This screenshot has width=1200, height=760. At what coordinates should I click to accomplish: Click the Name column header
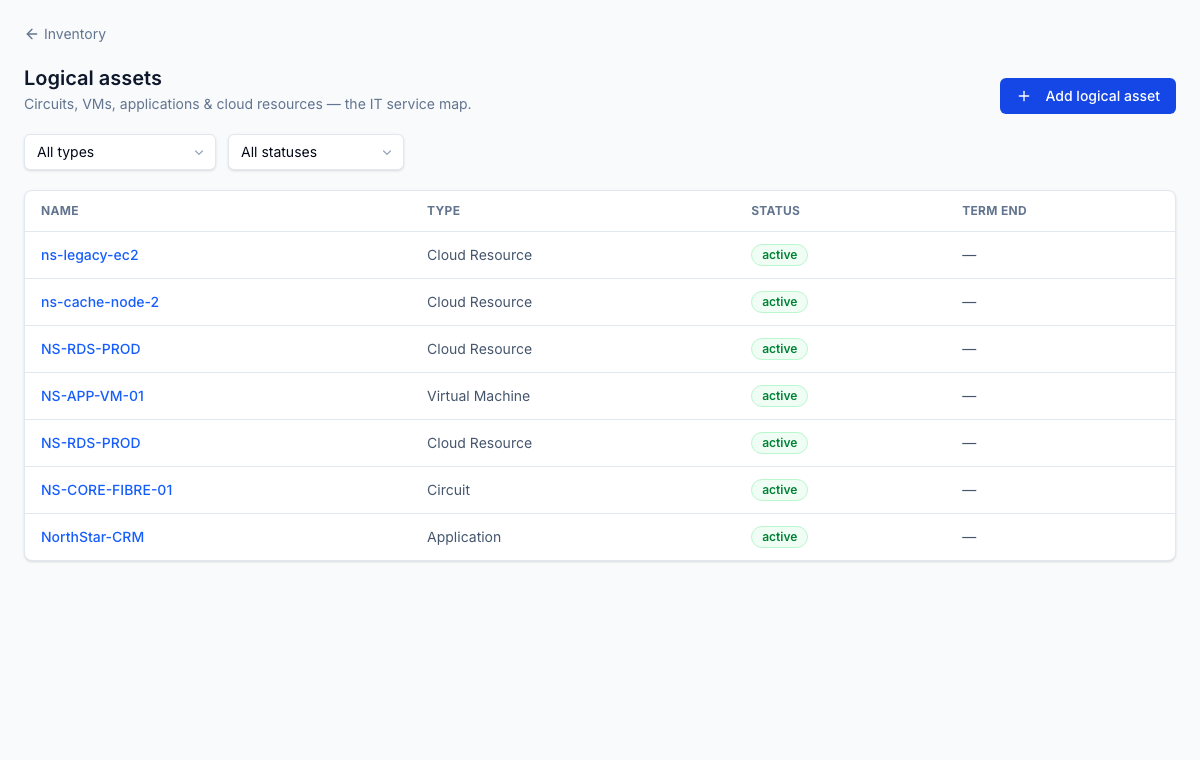pos(60,211)
